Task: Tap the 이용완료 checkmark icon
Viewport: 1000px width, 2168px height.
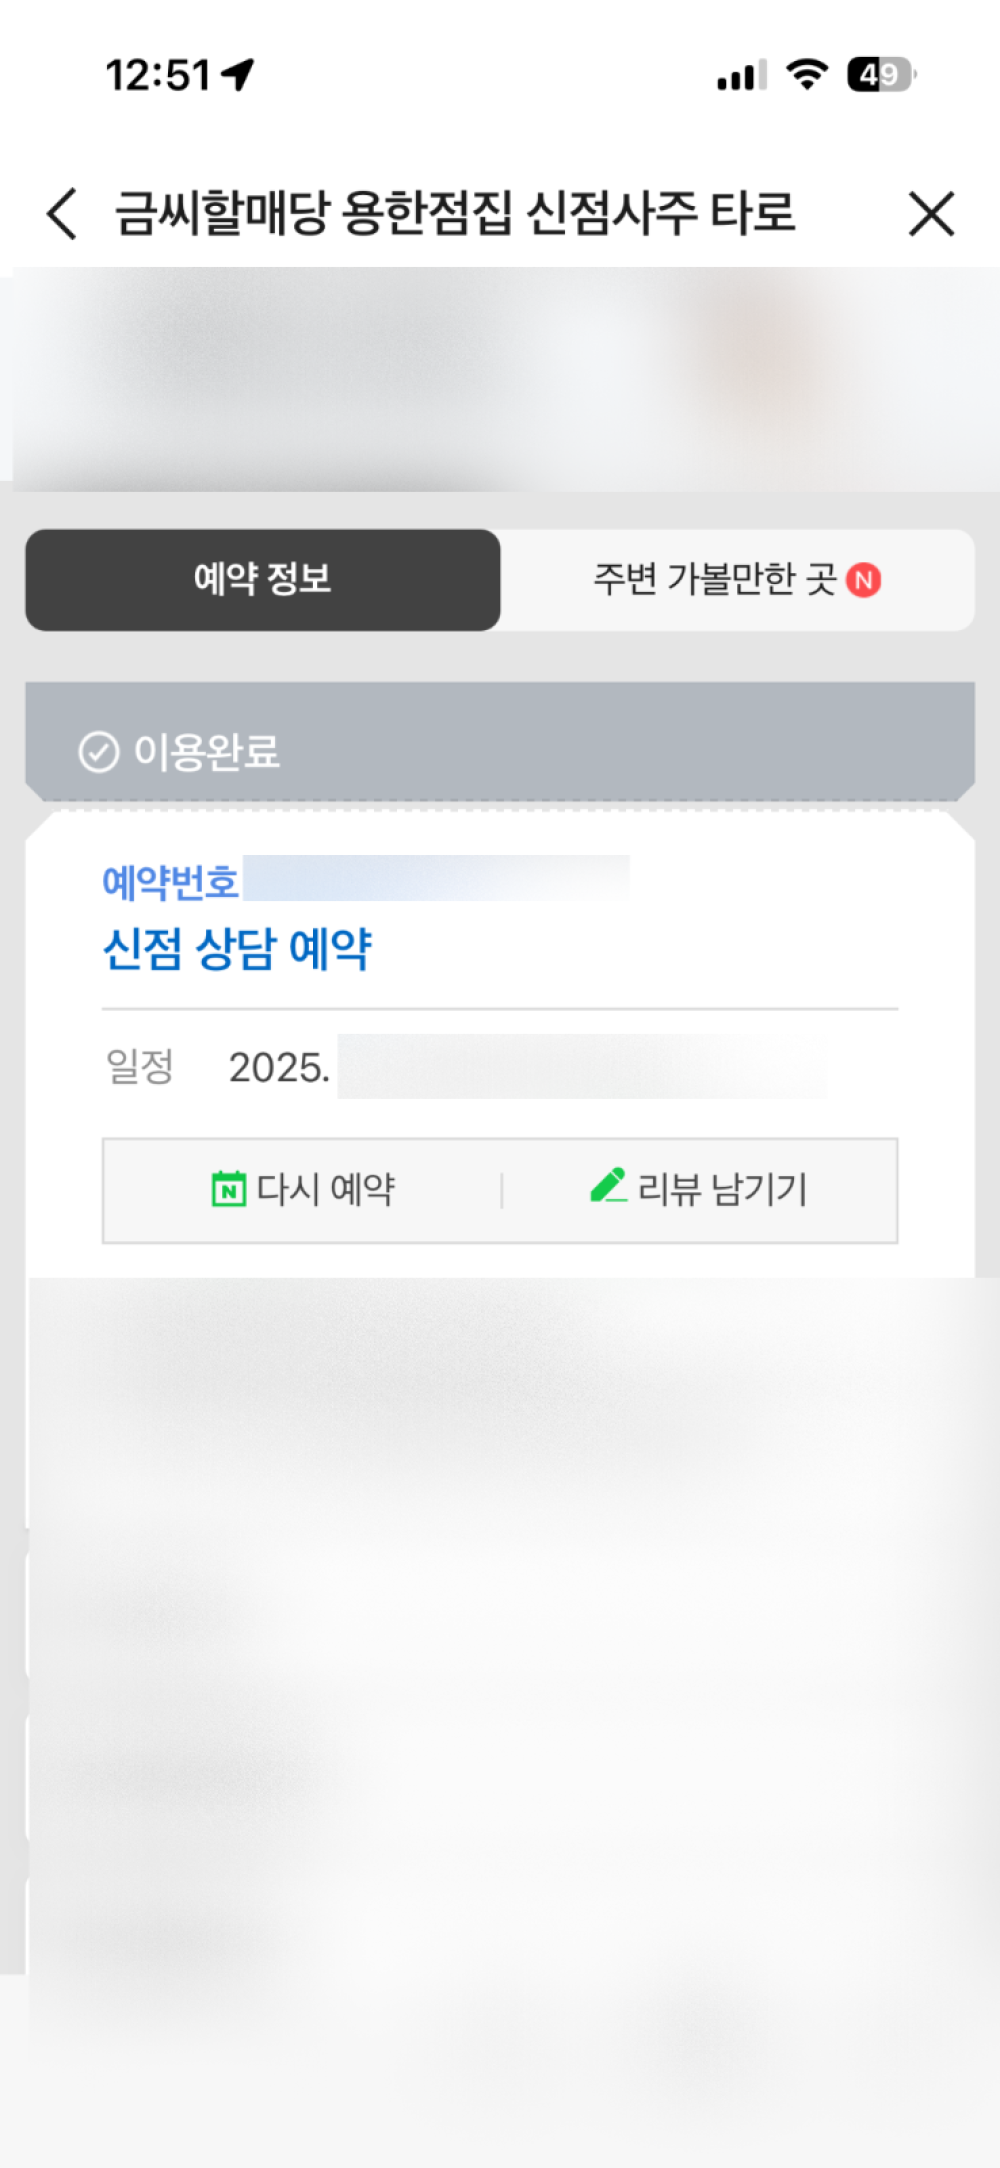Action: click(98, 752)
